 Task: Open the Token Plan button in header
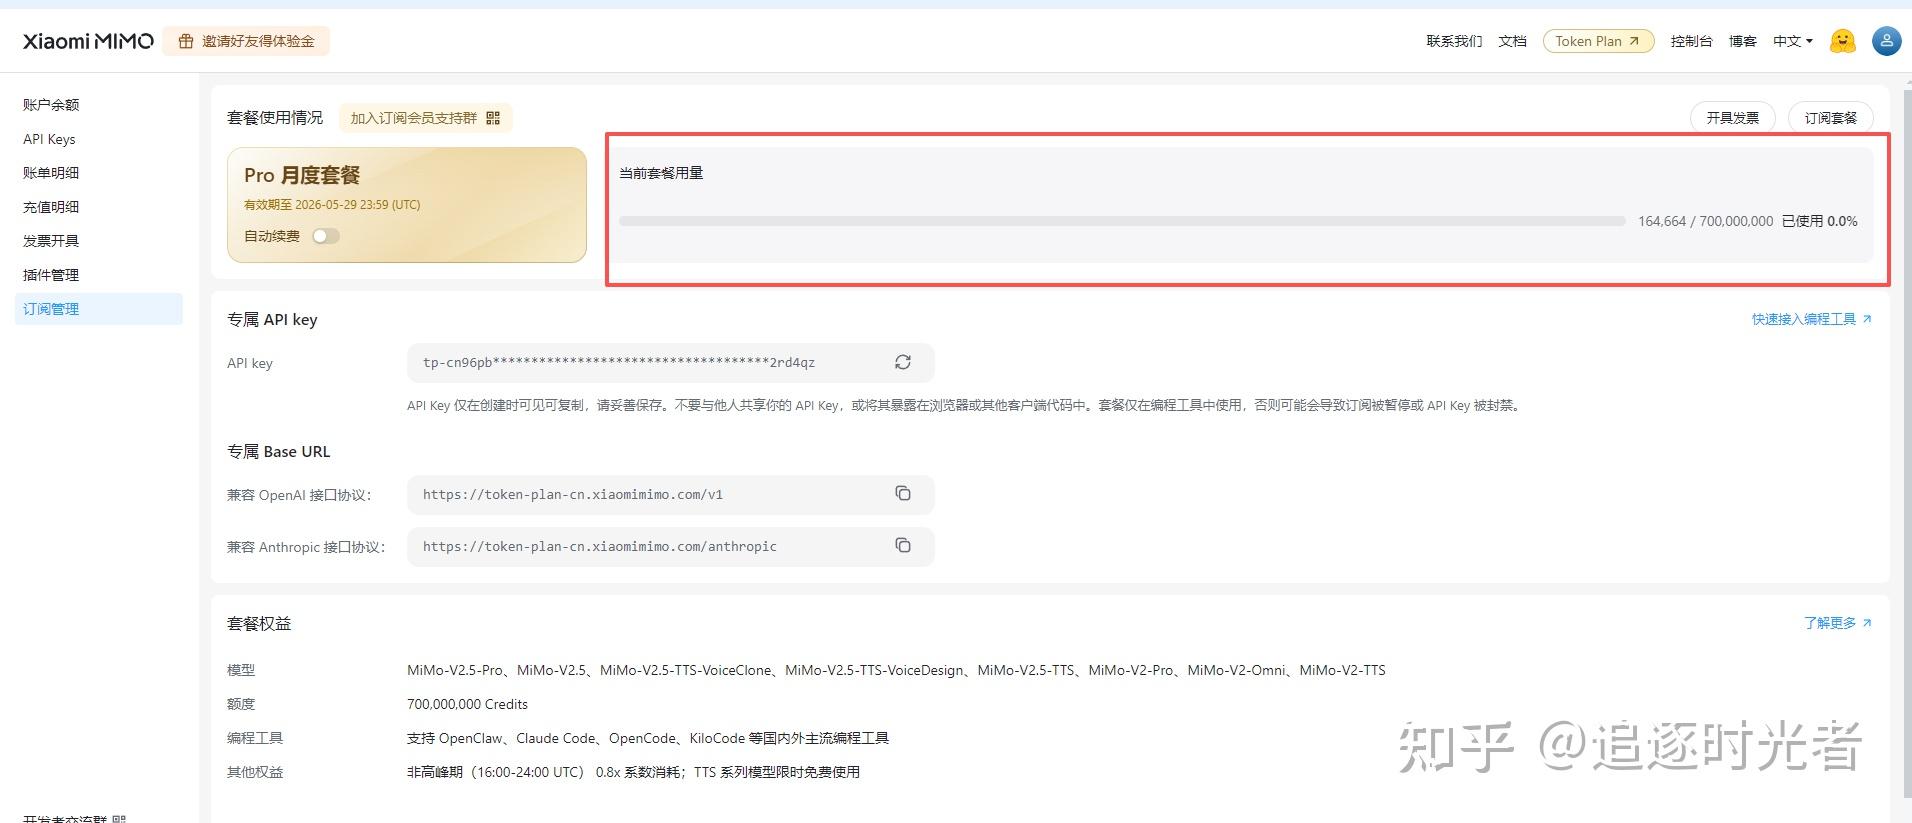(1598, 41)
